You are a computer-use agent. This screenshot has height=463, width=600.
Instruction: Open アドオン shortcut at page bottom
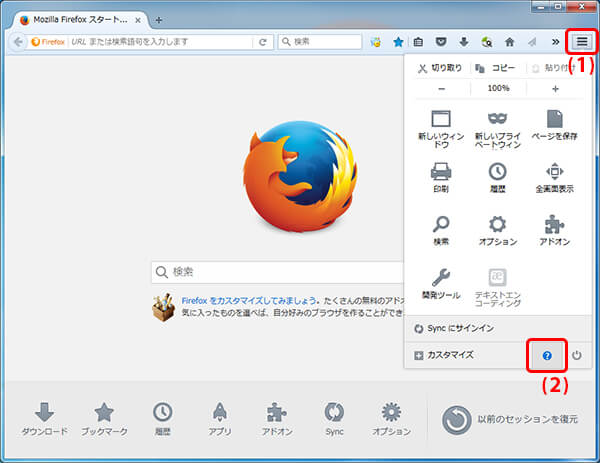tap(277, 419)
